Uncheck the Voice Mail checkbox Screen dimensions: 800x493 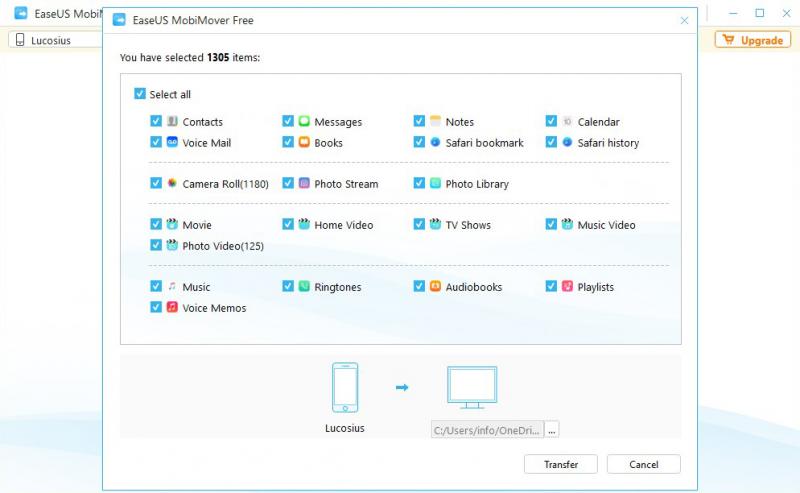[x=156, y=142]
